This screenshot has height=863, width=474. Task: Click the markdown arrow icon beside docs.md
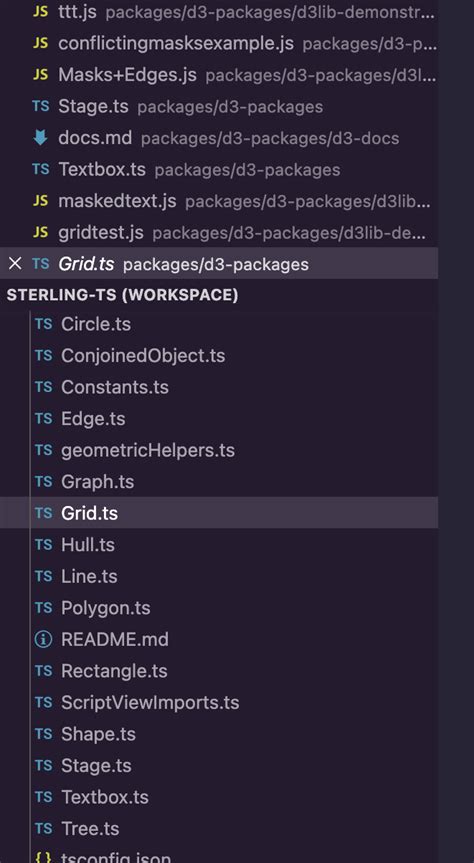(41, 138)
